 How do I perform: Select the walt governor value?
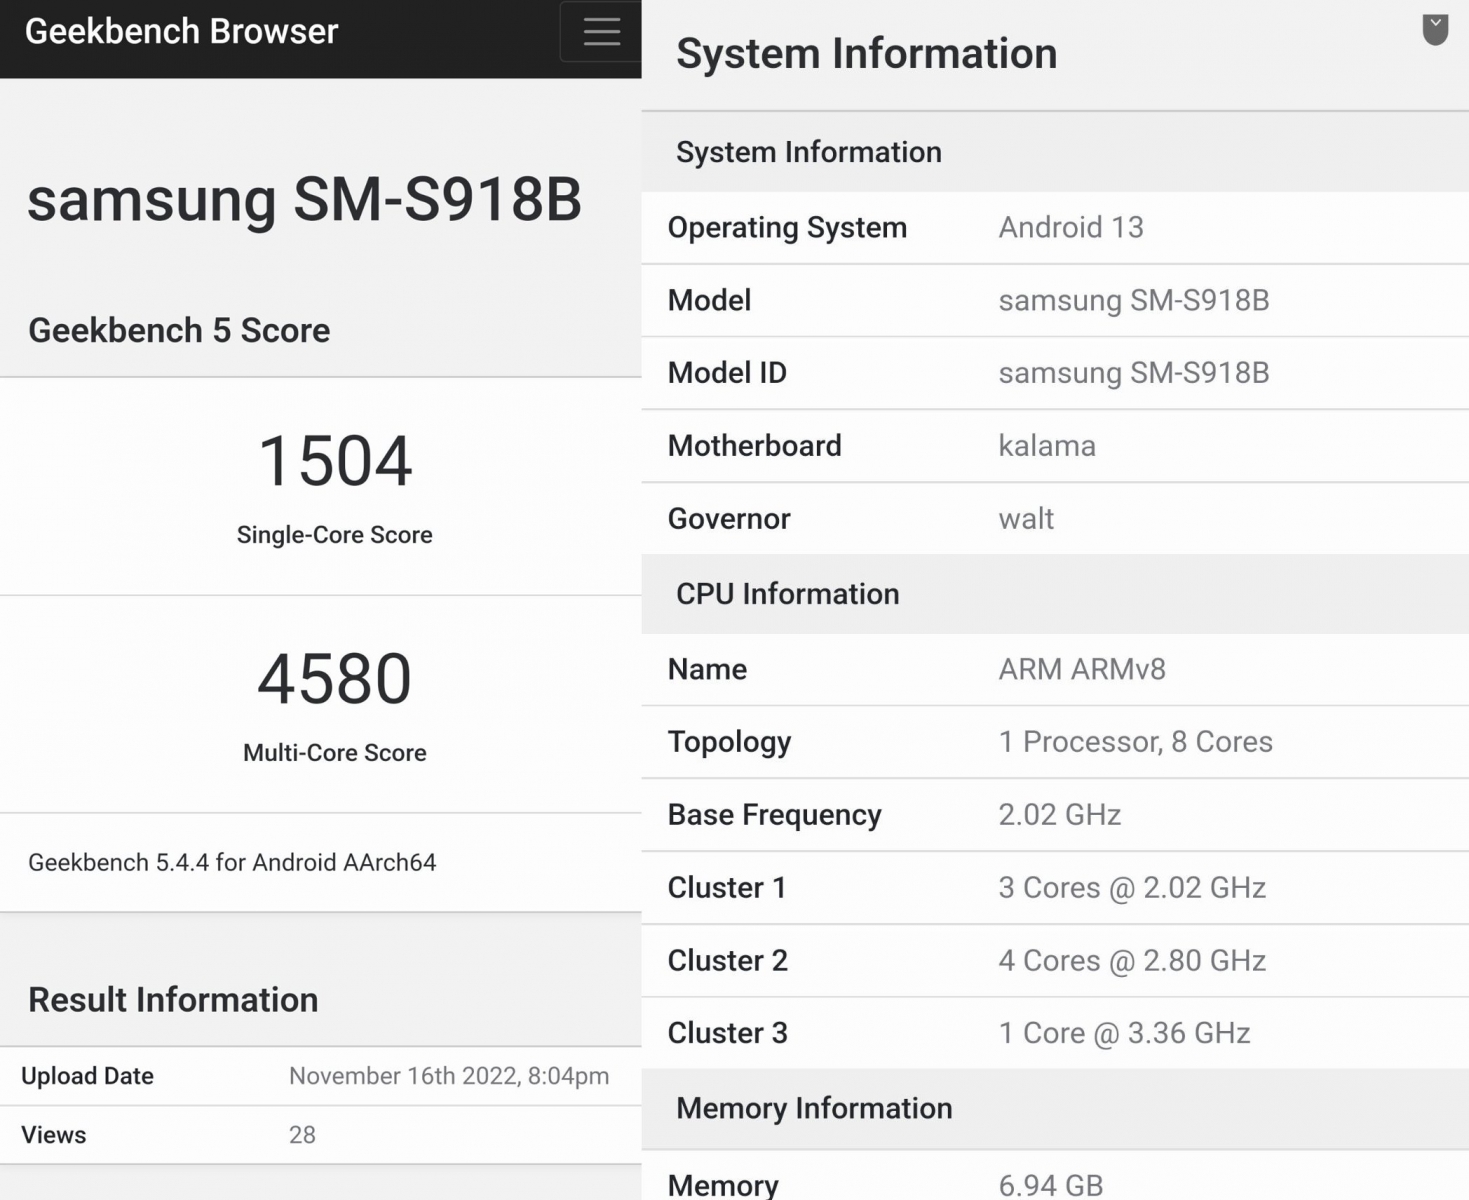point(1026,519)
